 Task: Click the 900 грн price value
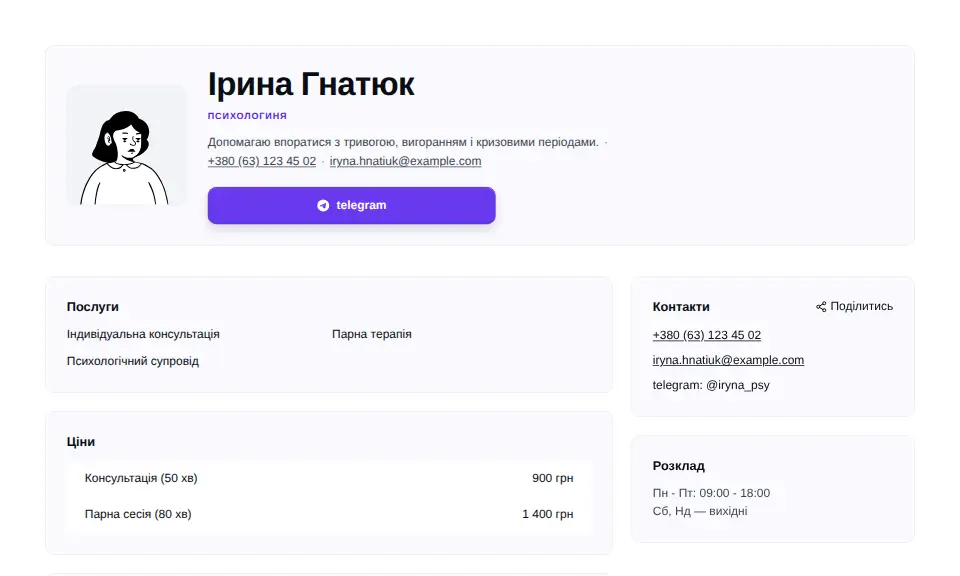552,478
